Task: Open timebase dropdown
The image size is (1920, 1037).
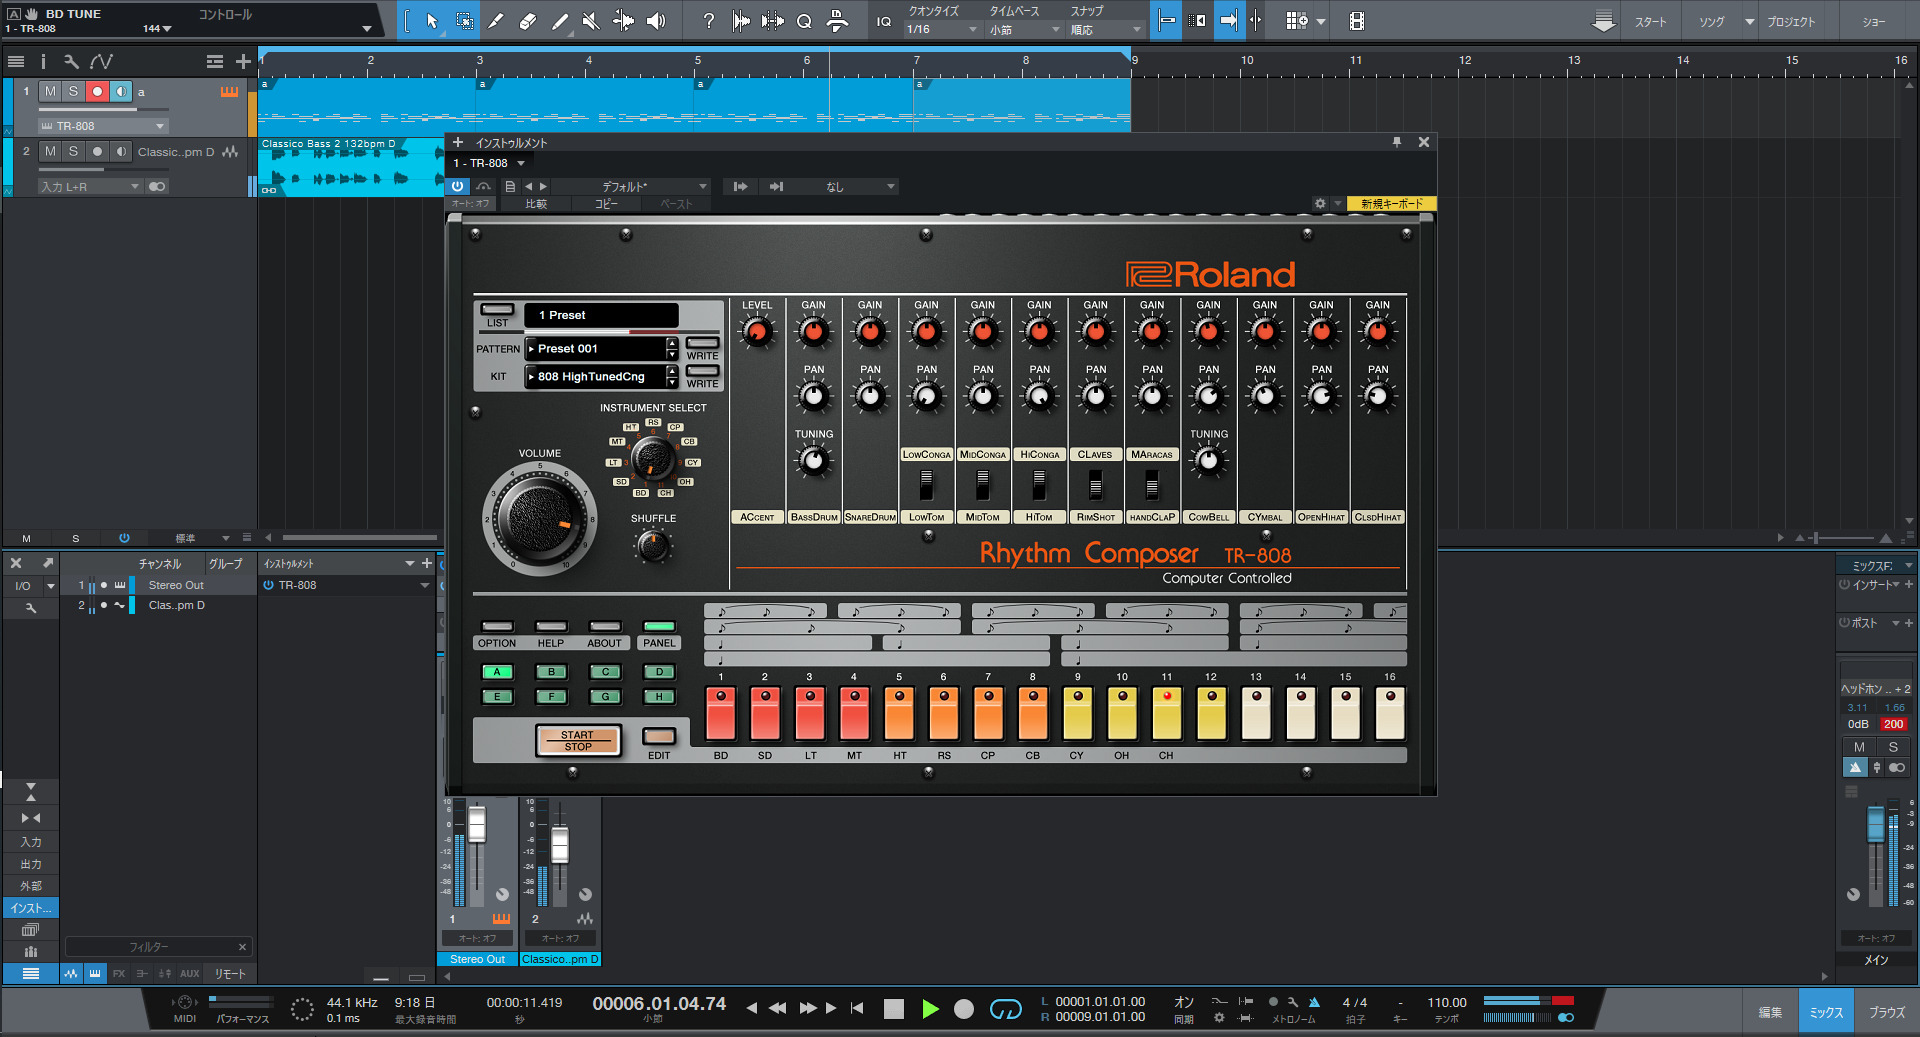Action: (1024, 30)
